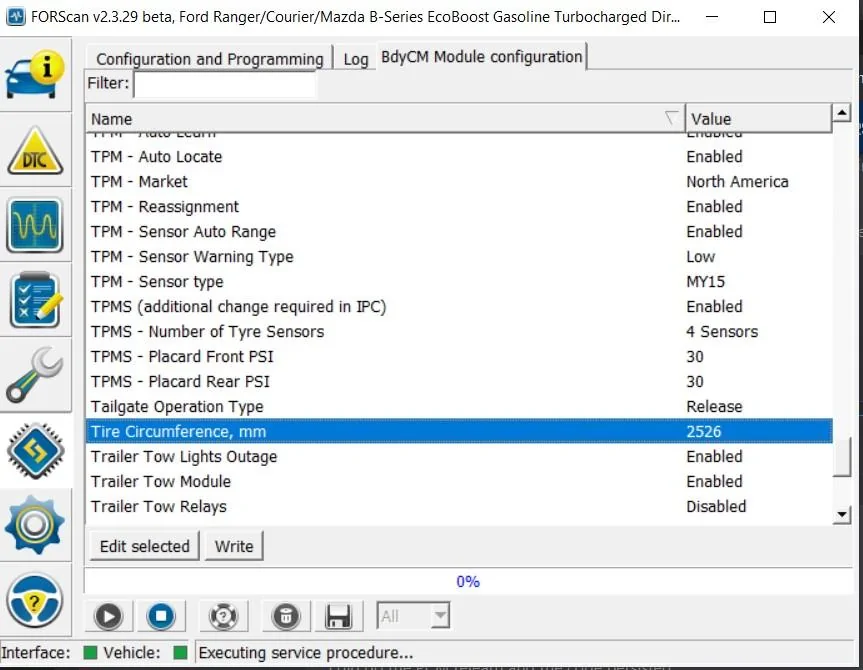This screenshot has width=863, height=670.
Task: Select the Trailer Tow Relays row
Action: pos(459,506)
